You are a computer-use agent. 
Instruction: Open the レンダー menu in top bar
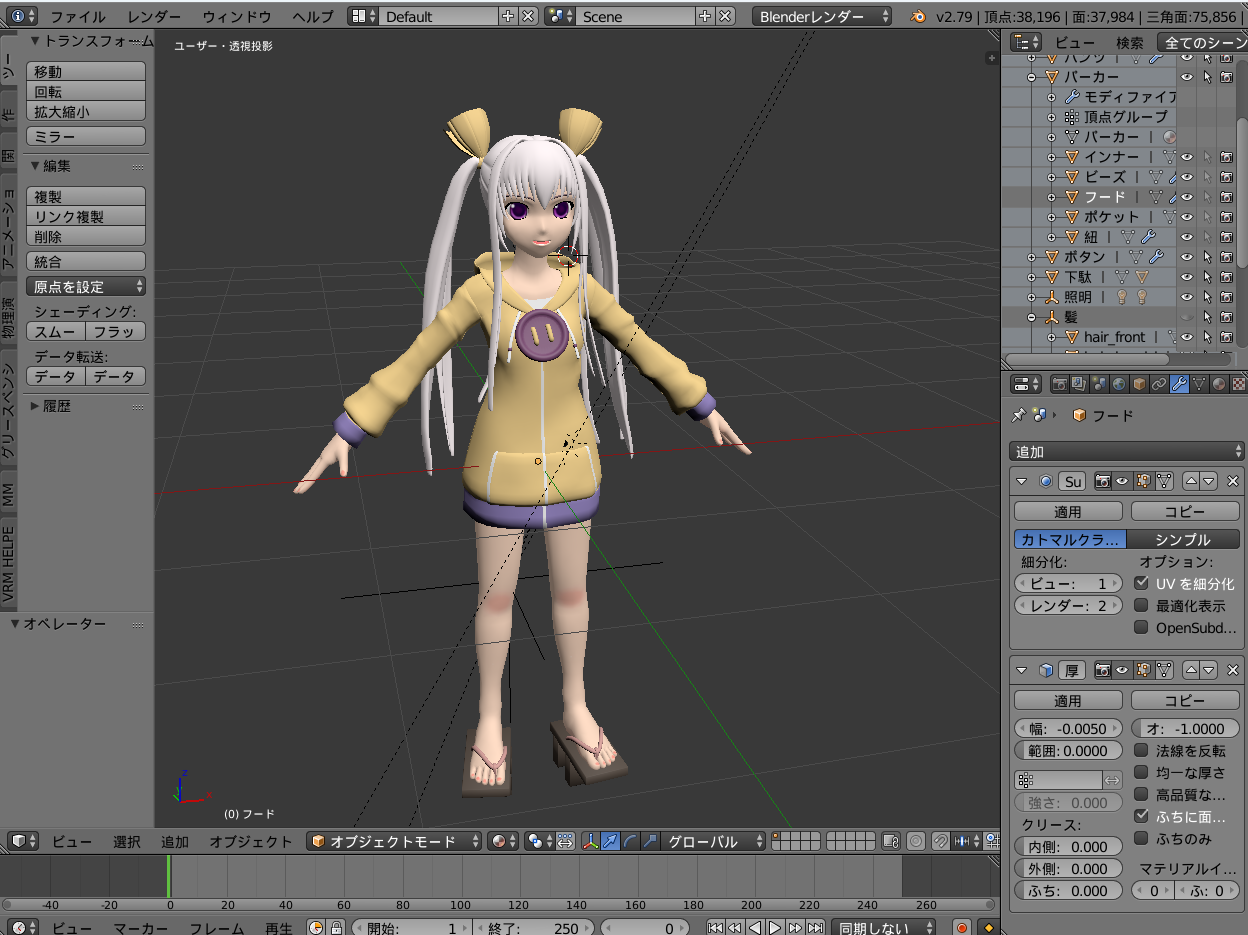(154, 16)
